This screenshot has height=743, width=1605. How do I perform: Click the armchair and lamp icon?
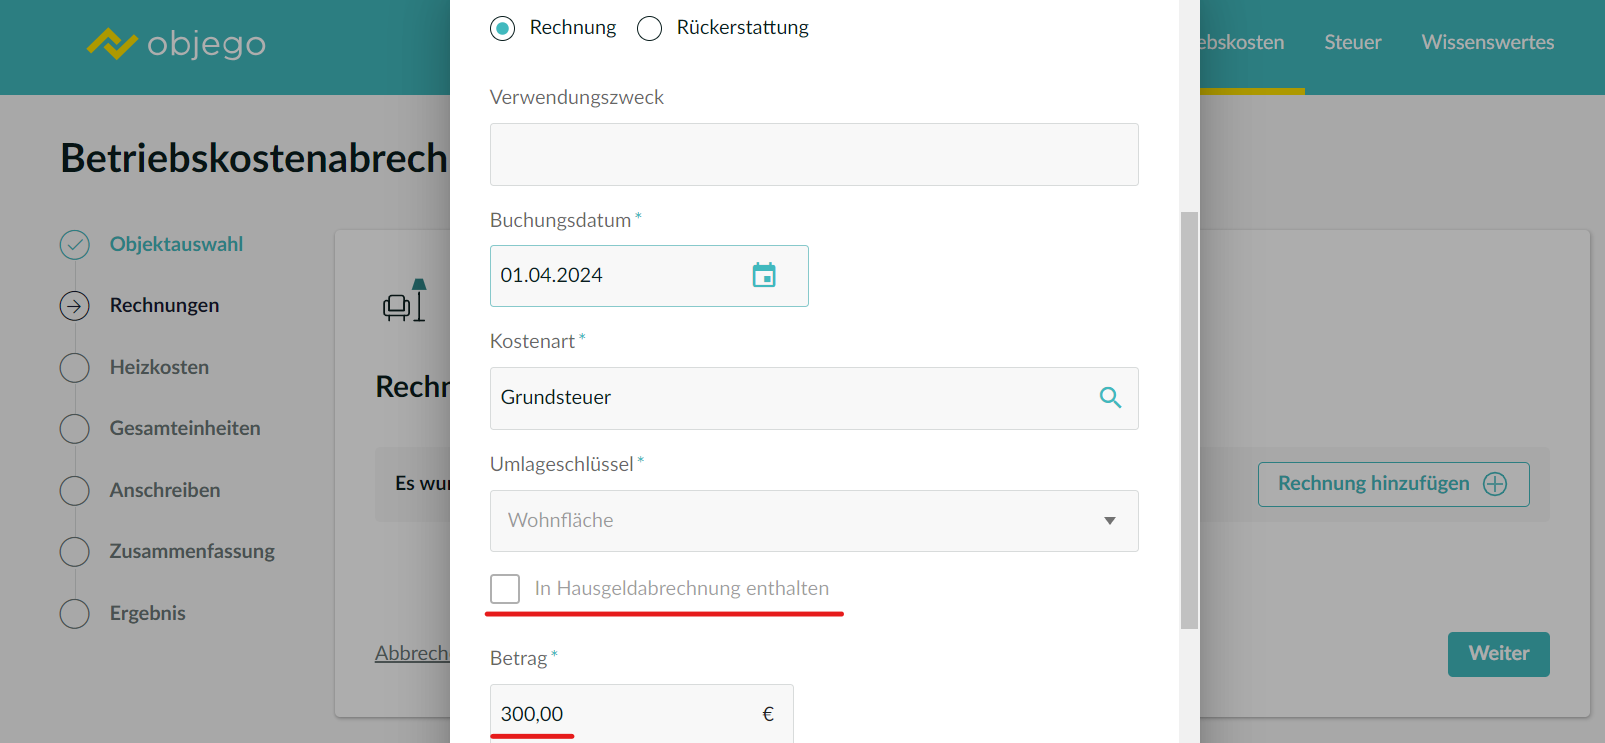pos(405,301)
